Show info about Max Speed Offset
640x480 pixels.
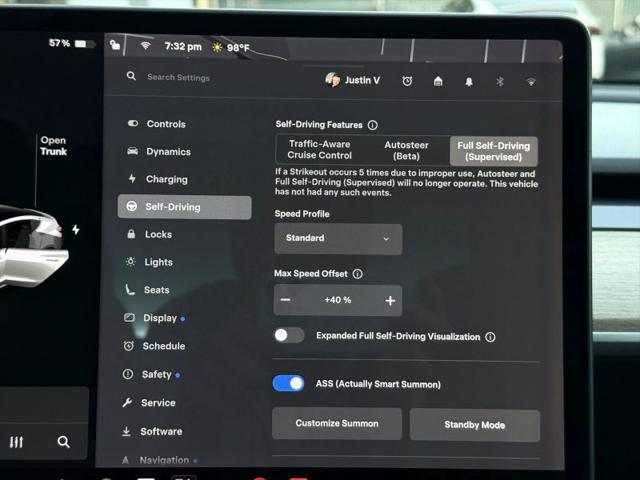[358, 274]
